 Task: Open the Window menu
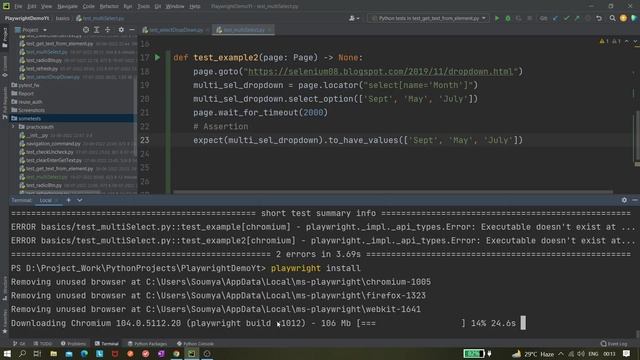click(x=175, y=6)
